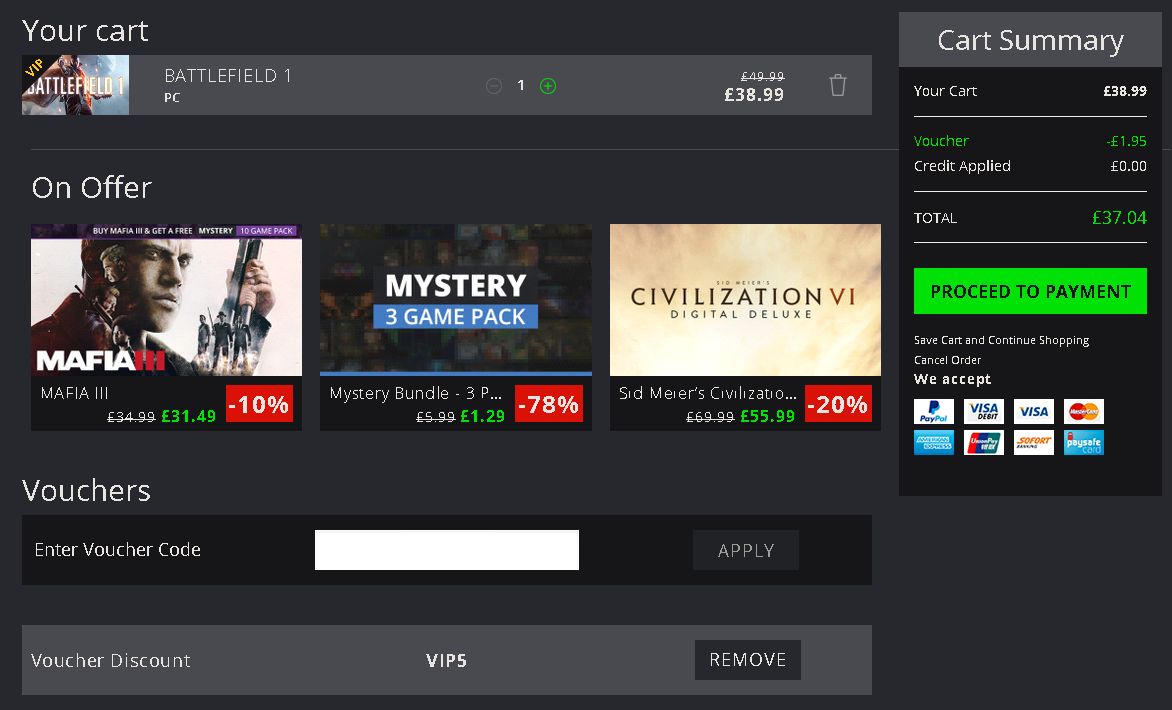
Task: Click the Civilization VI price £55.99
Action: point(767,416)
